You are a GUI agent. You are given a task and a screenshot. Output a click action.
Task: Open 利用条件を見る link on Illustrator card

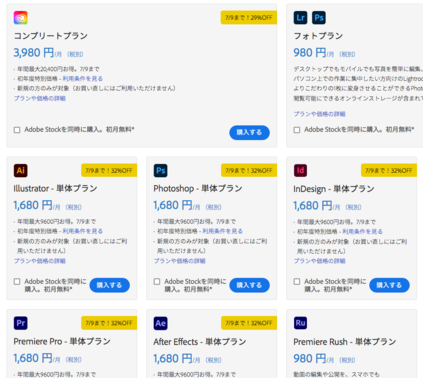click(x=83, y=231)
